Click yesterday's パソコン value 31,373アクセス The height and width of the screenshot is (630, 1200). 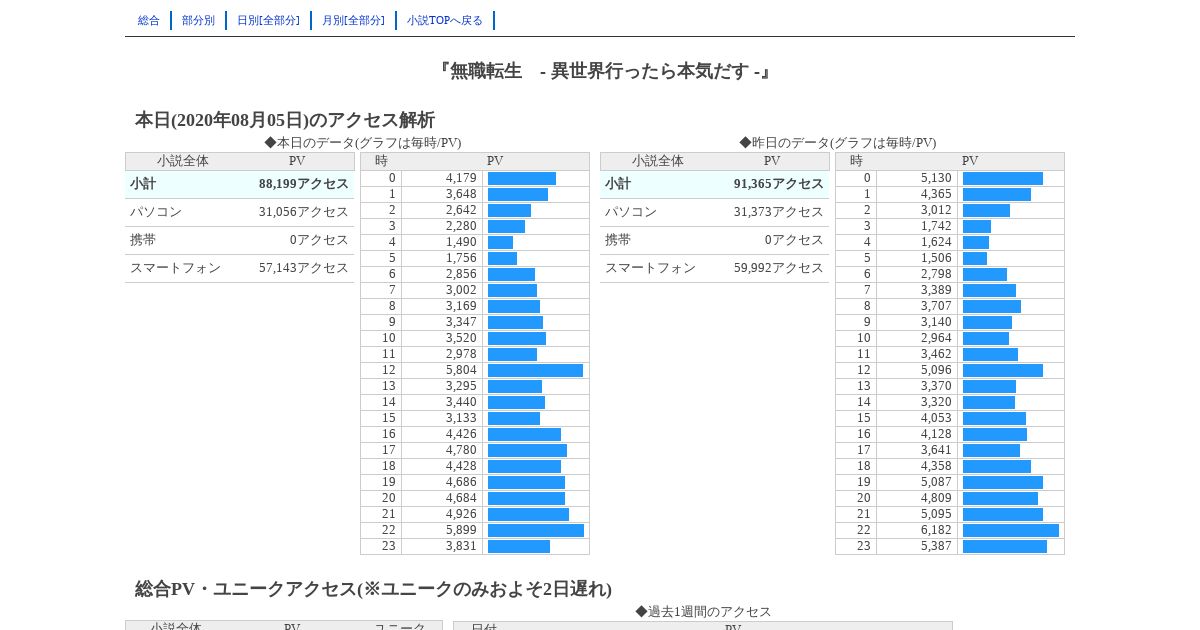[x=779, y=212]
